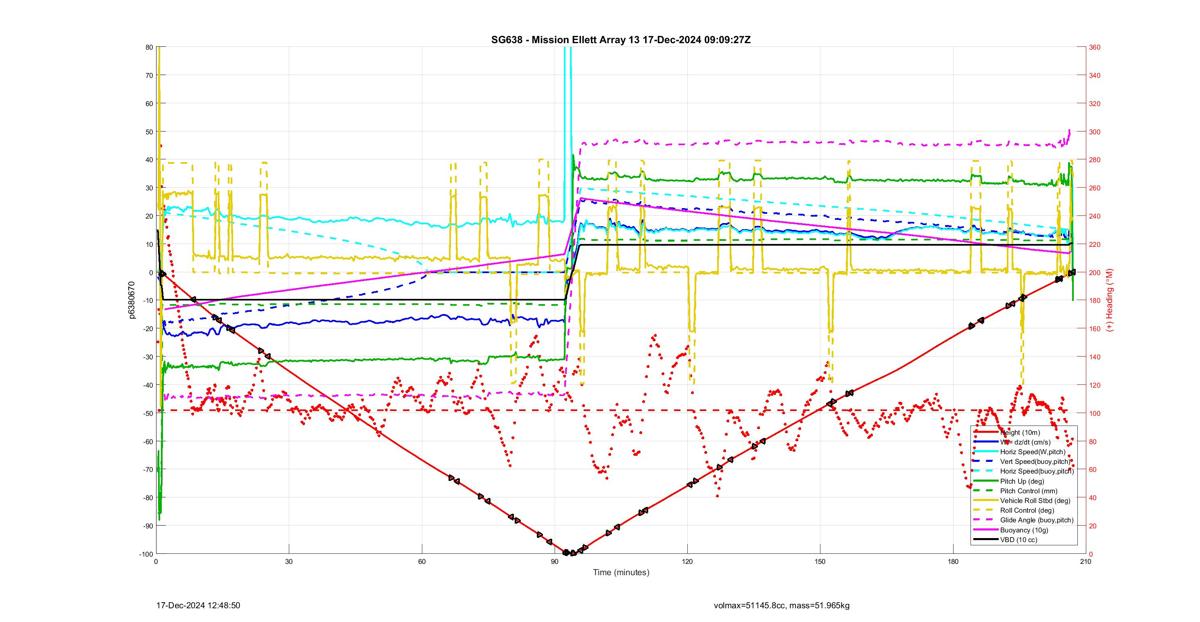Select 'Vehicle Roll Stbd (deg)' legend entry
This screenshot has width=1200, height=622.
pyautogui.click(x=1036, y=500)
